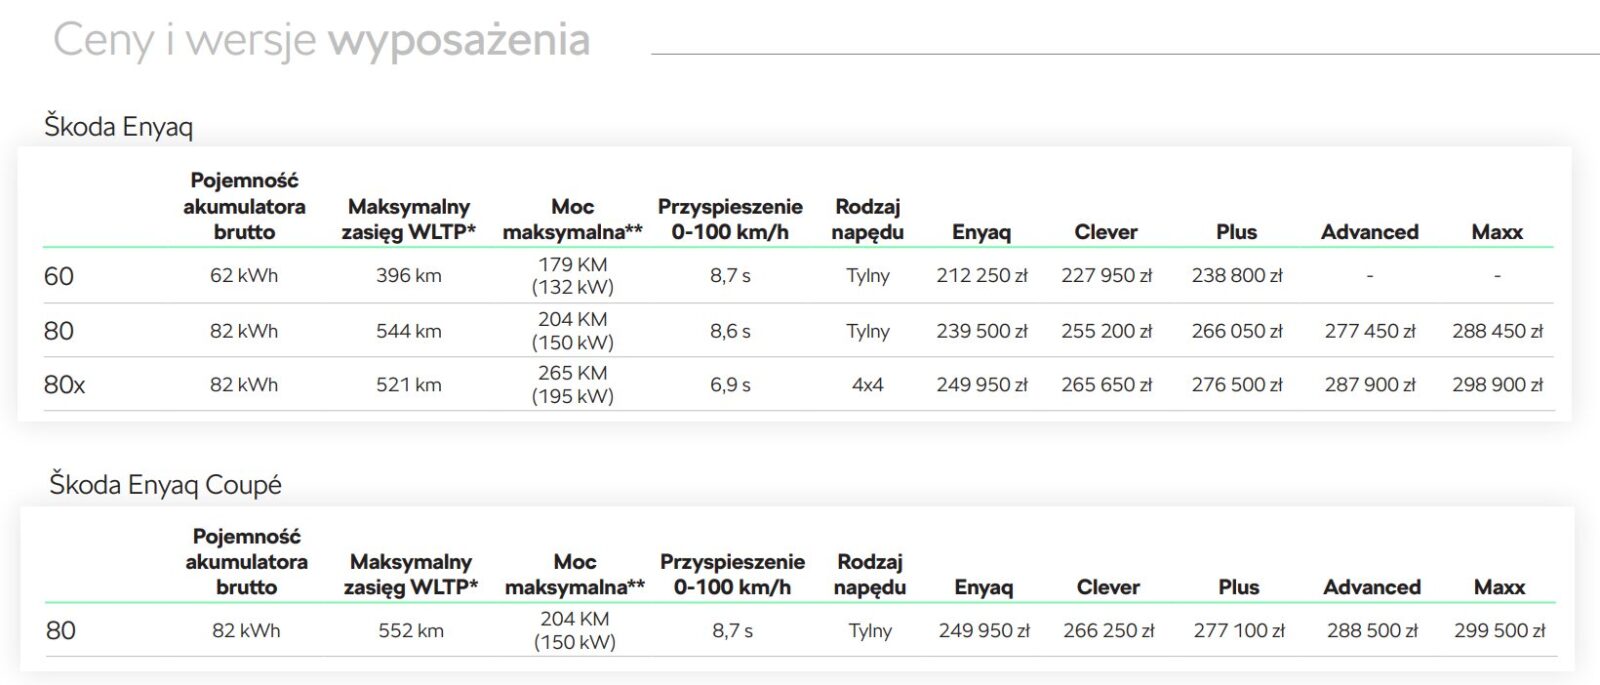
Task: Click the 4x4 drive type cell
Action: [867, 385]
